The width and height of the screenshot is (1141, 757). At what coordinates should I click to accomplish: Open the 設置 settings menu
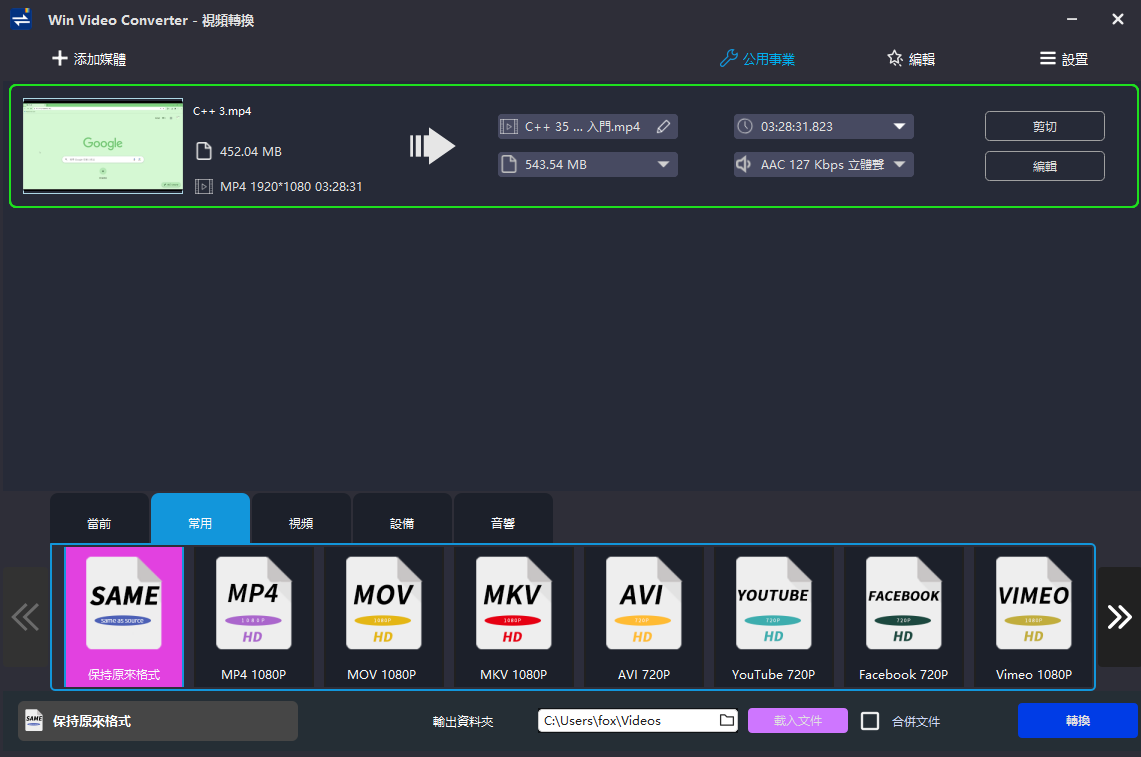click(1064, 59)
